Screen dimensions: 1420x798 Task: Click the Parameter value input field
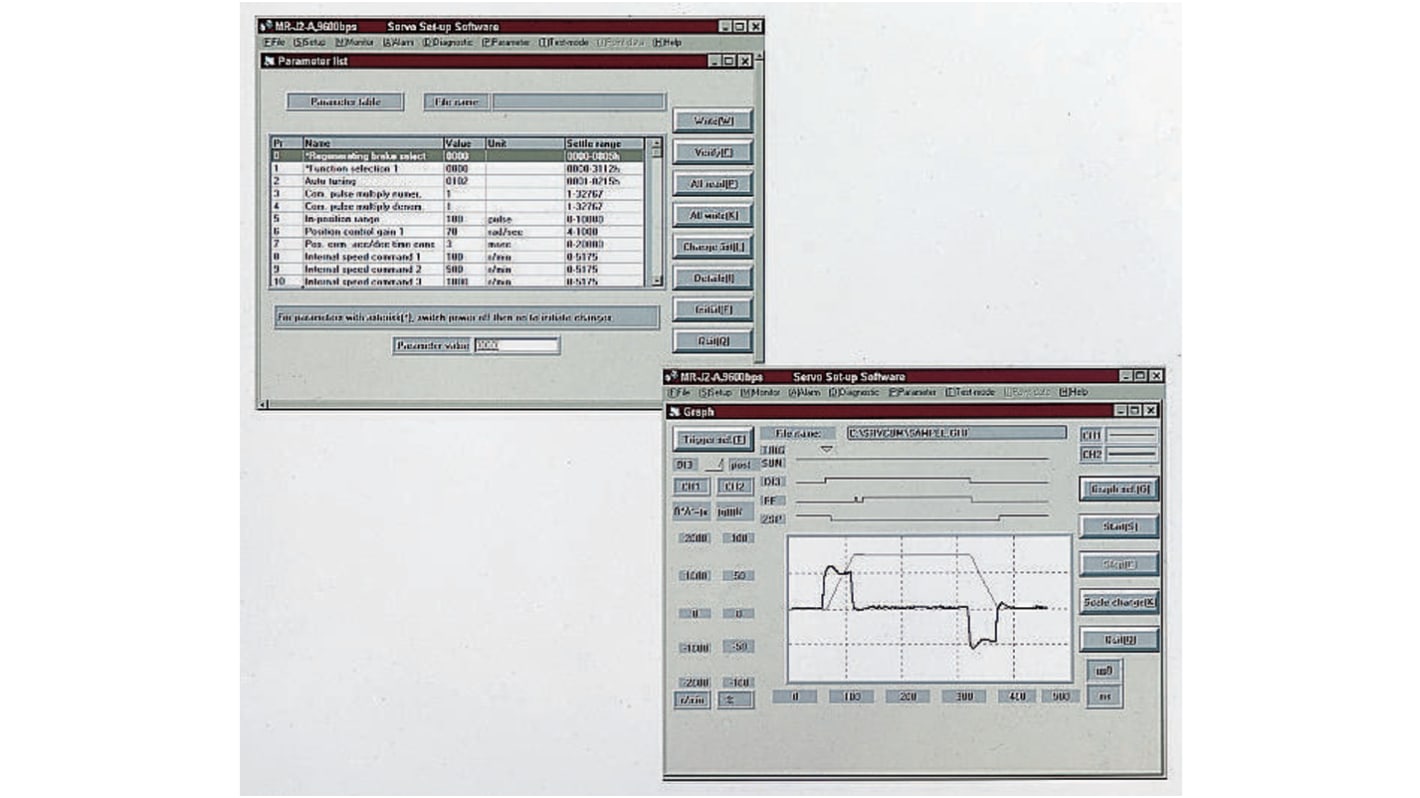click(516, 345)
